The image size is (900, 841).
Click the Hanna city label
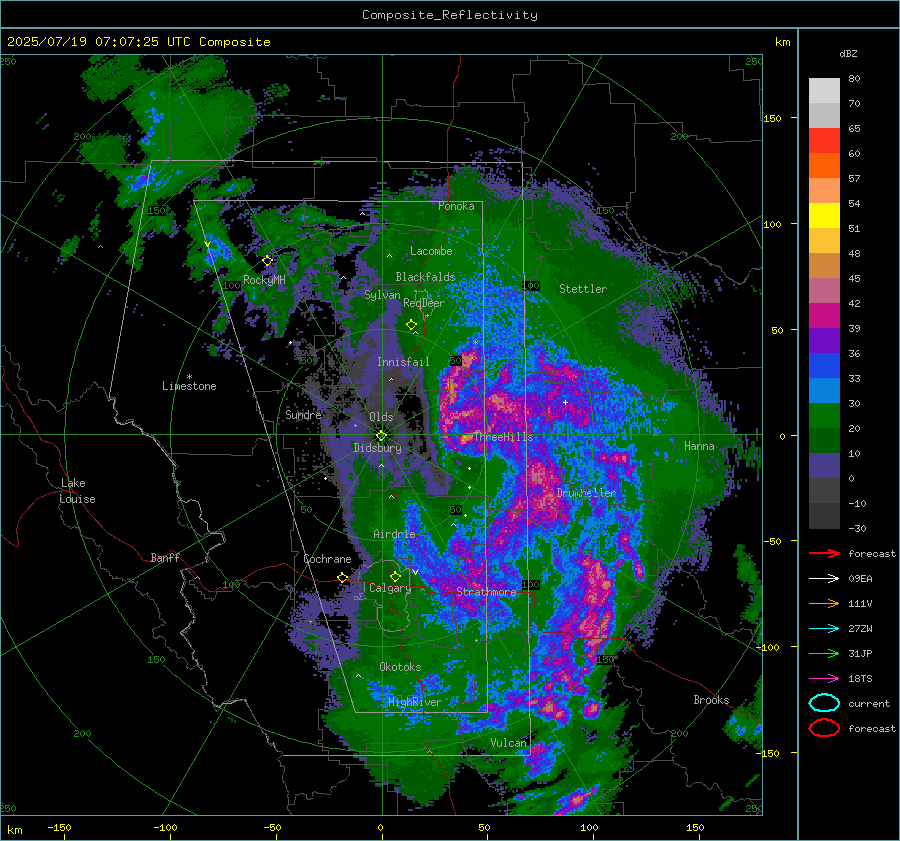(699, 445)
